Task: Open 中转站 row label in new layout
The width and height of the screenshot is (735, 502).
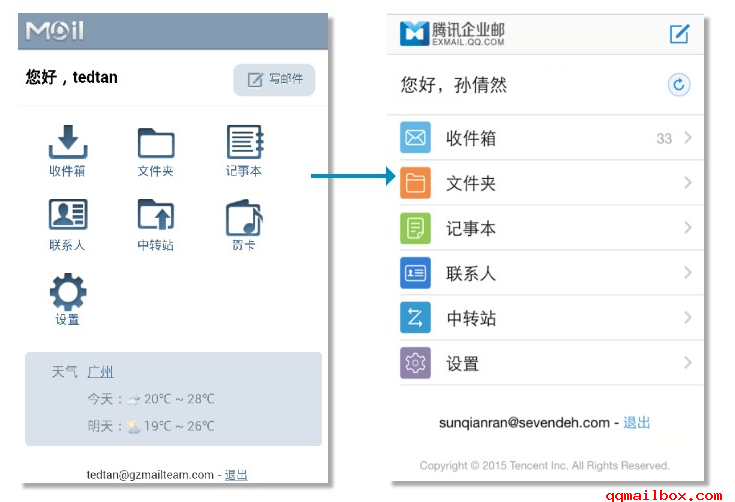Action: [471, 318]
